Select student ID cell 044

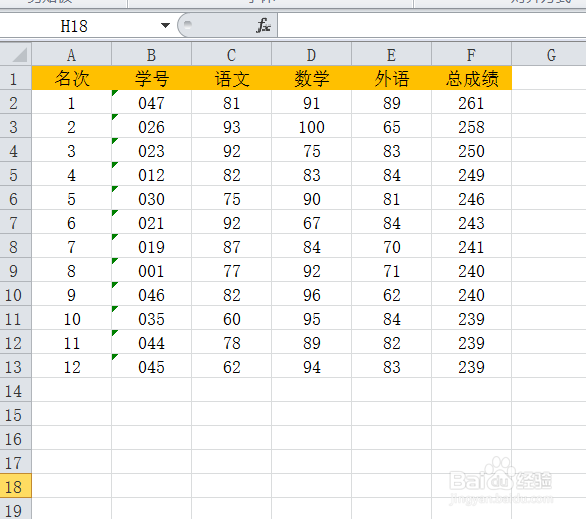click(x=151, y=342)
